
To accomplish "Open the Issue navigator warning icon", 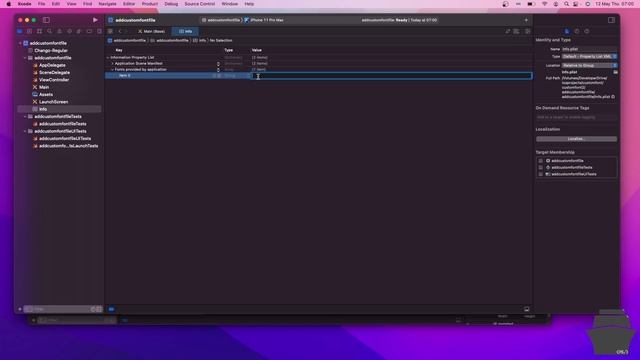I will click(59, 31).
